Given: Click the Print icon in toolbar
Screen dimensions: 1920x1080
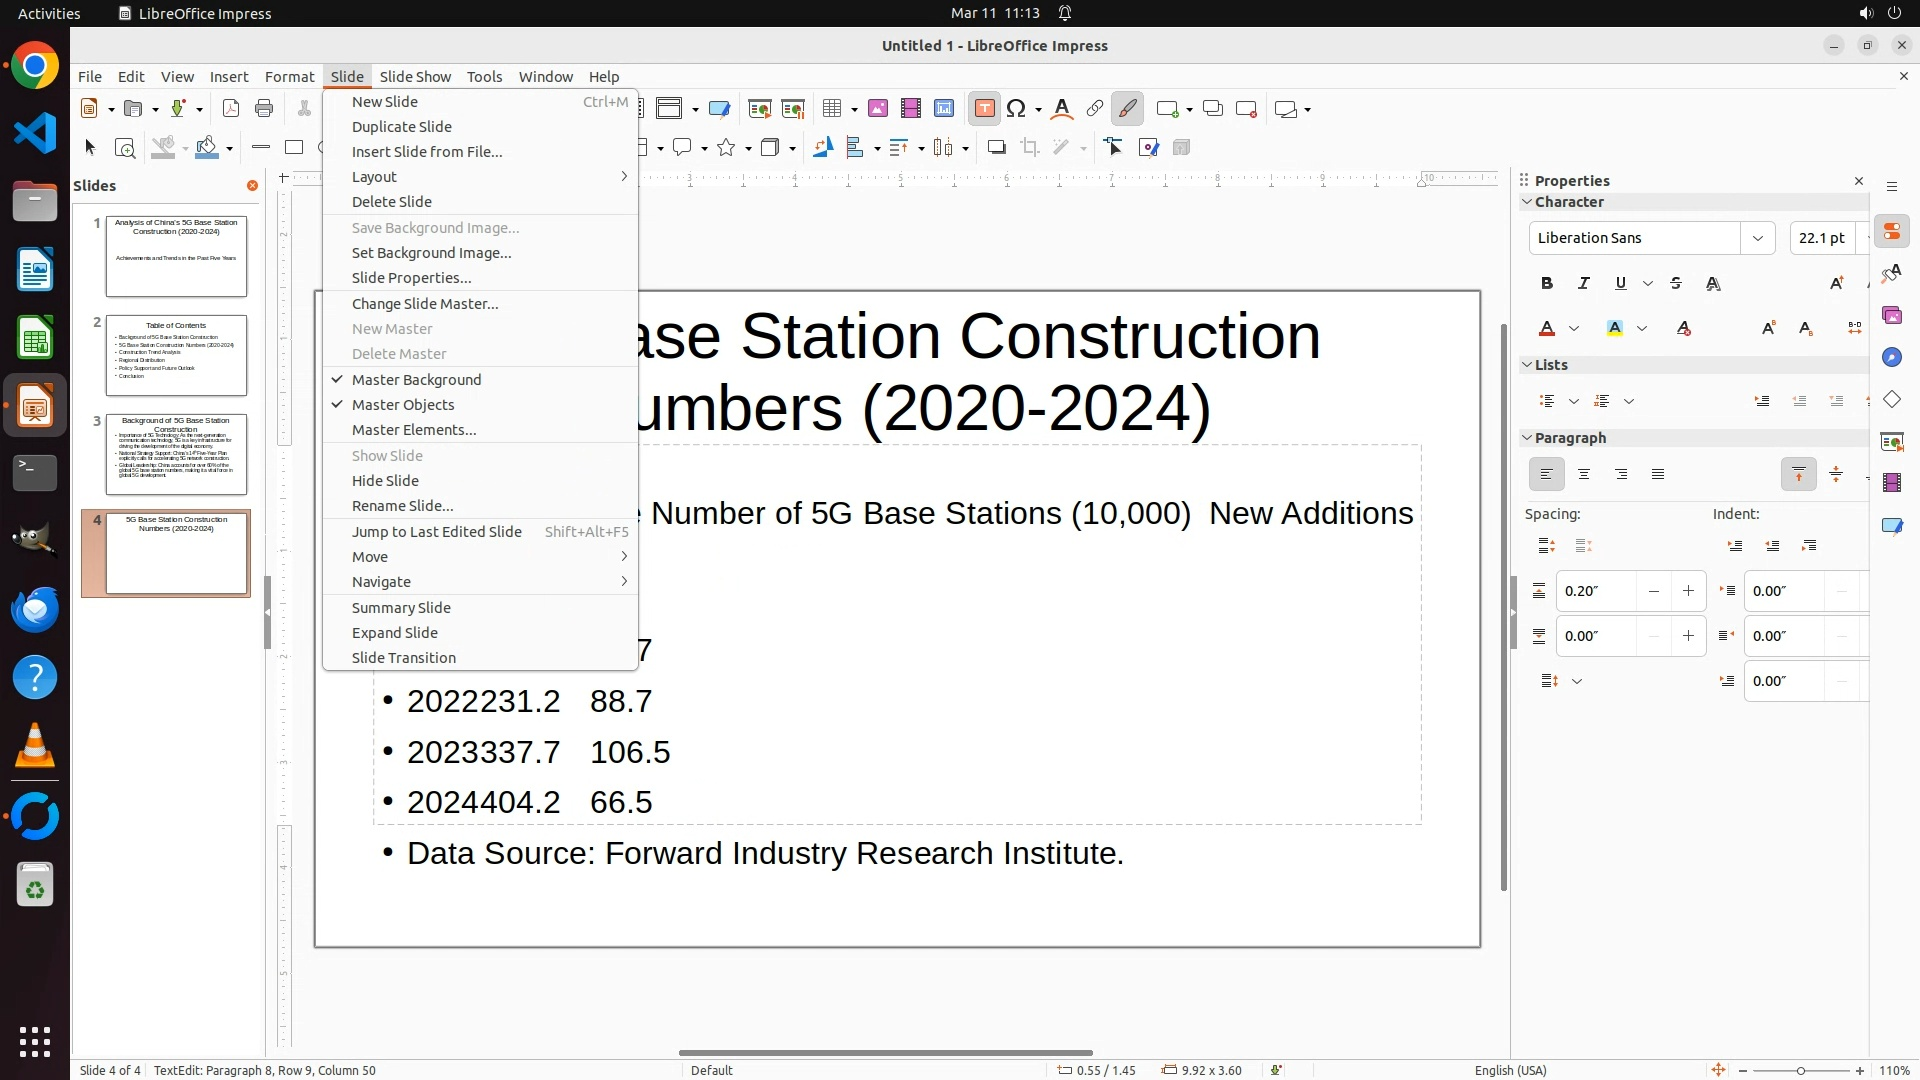Looking at the screenshot, I should click(x=264, y=109).
